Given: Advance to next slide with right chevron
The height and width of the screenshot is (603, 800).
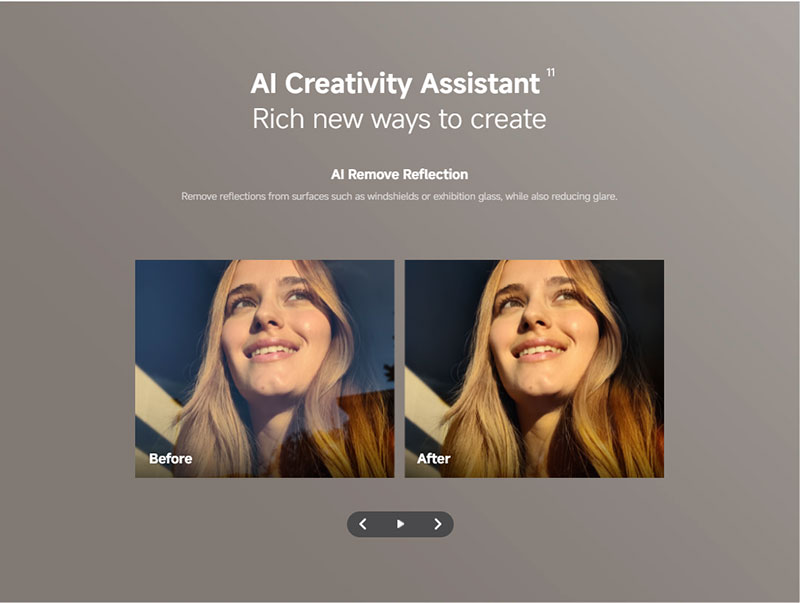Looking at the screenshot, I should coord(437,524).
